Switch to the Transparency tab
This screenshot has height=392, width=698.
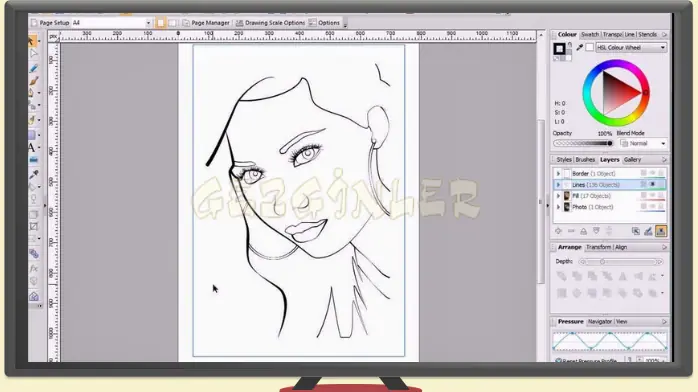point(613,34)
